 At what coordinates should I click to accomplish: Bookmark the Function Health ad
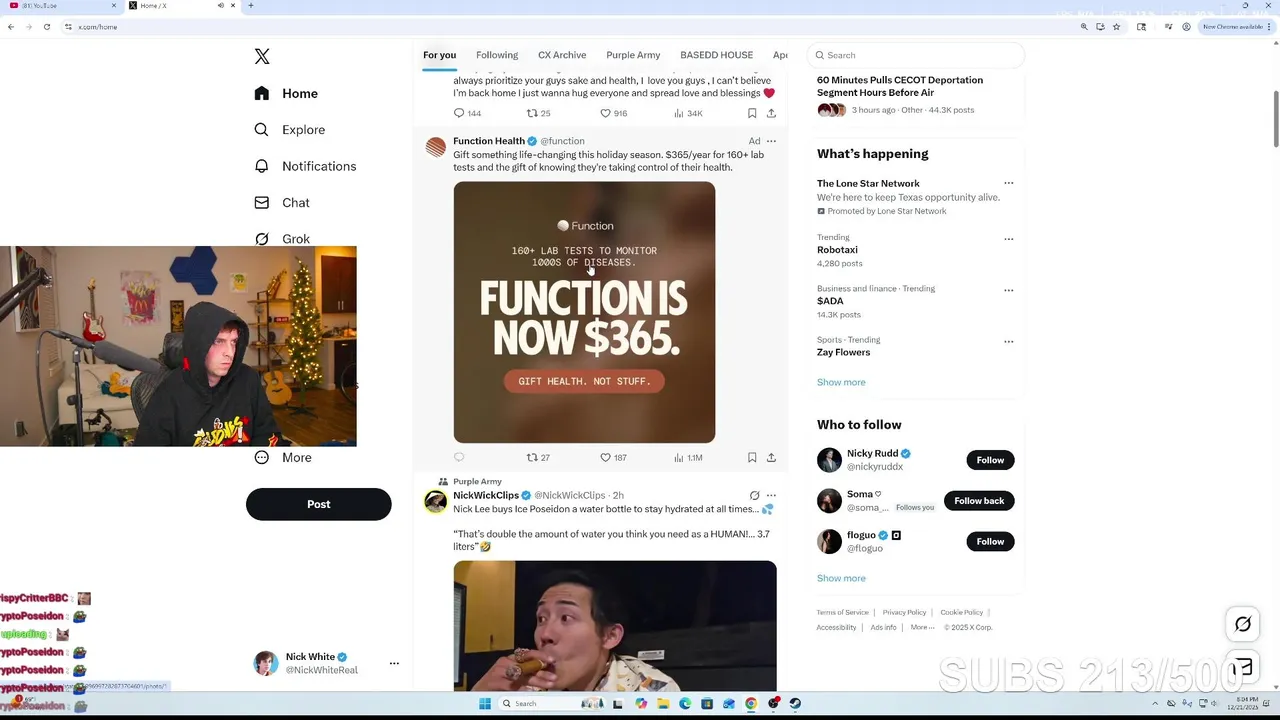click(752, 457)
